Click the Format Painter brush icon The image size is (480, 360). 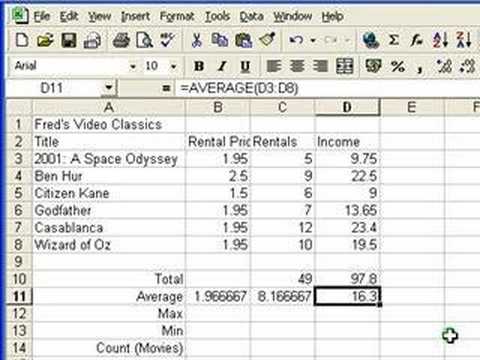(267, 40)
